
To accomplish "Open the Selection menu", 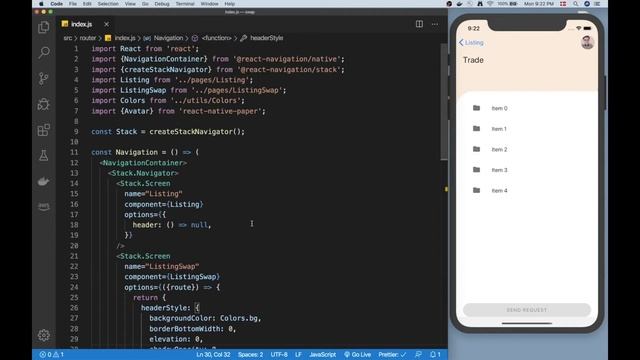I will [x=108, y=4].
